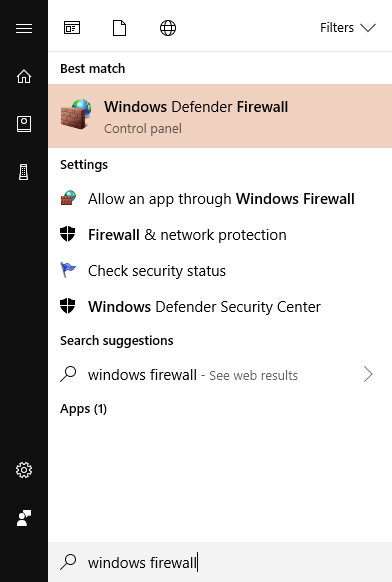The height and width of the screenshot is (582, 392).
Task: Click the Windows Defender Firewall brick icon
Action: pyautogui.click(x=76, y=114)
